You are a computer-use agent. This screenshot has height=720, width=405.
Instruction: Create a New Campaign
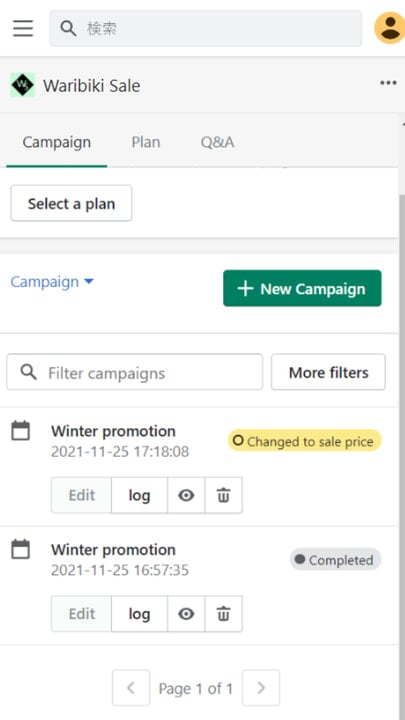tap(302, 288)
